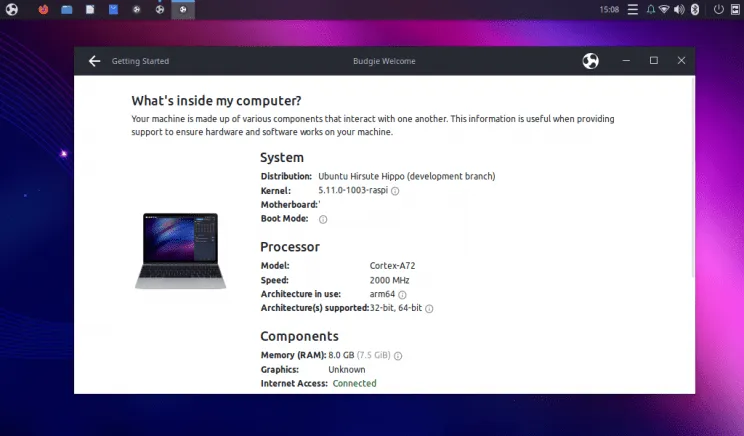Click the info icon beside Boot Mode
This screenshot has width=744, height=436.
pyautogui.click(x=323, y=219)
